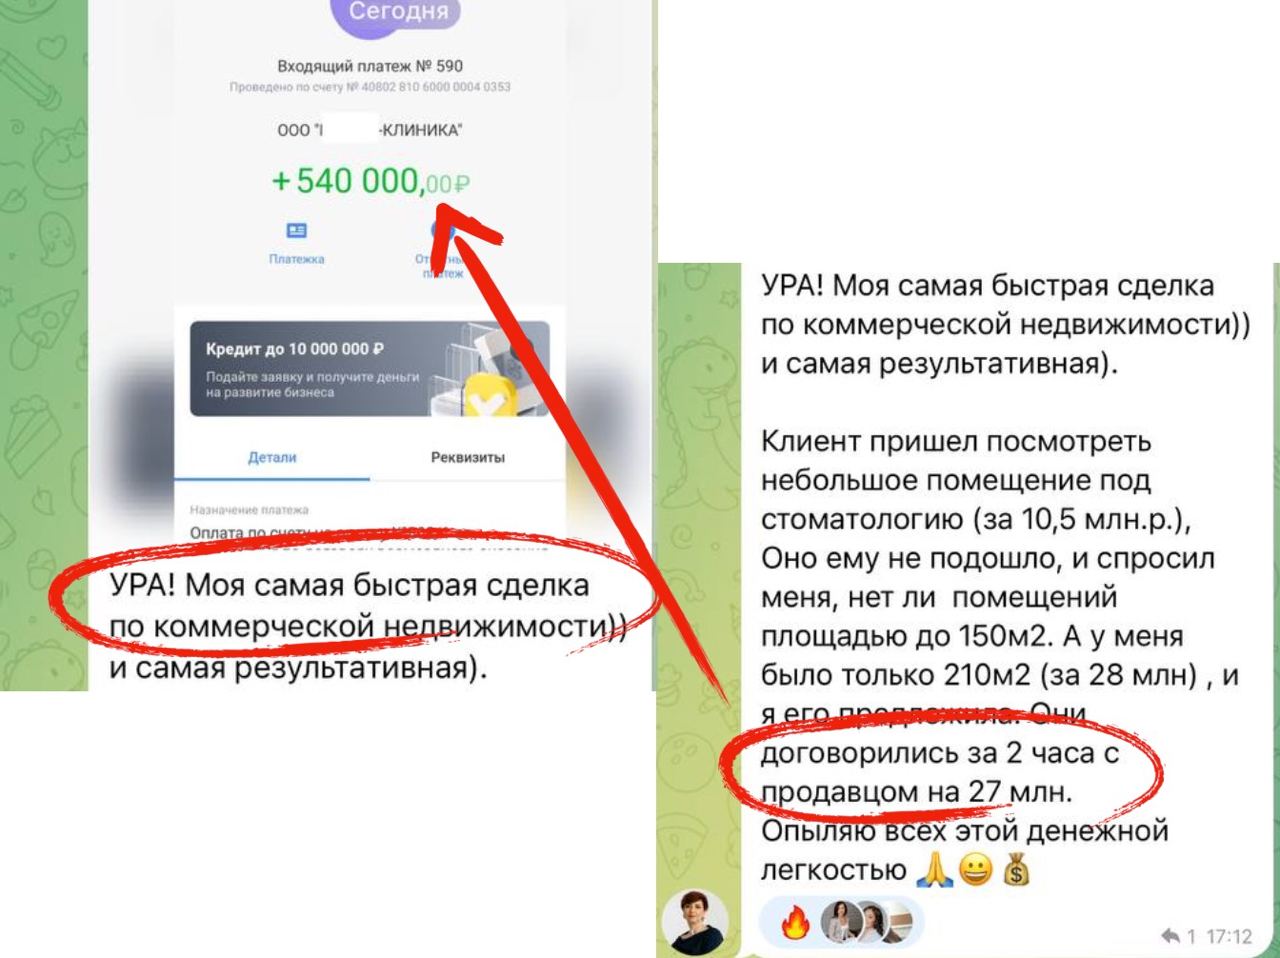Image resolution: width=1280 pixels, height=958 pixels.
Task: Switch to the Реквизиты tab
Action: pyautogui.click(x=467, y=457)
